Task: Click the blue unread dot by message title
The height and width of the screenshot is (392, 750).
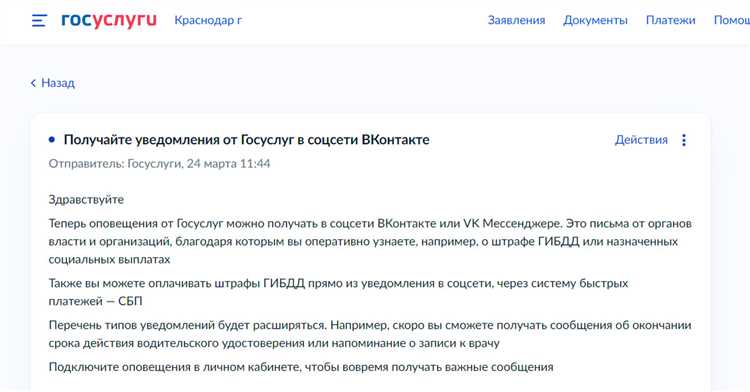Action: point(52,140)
